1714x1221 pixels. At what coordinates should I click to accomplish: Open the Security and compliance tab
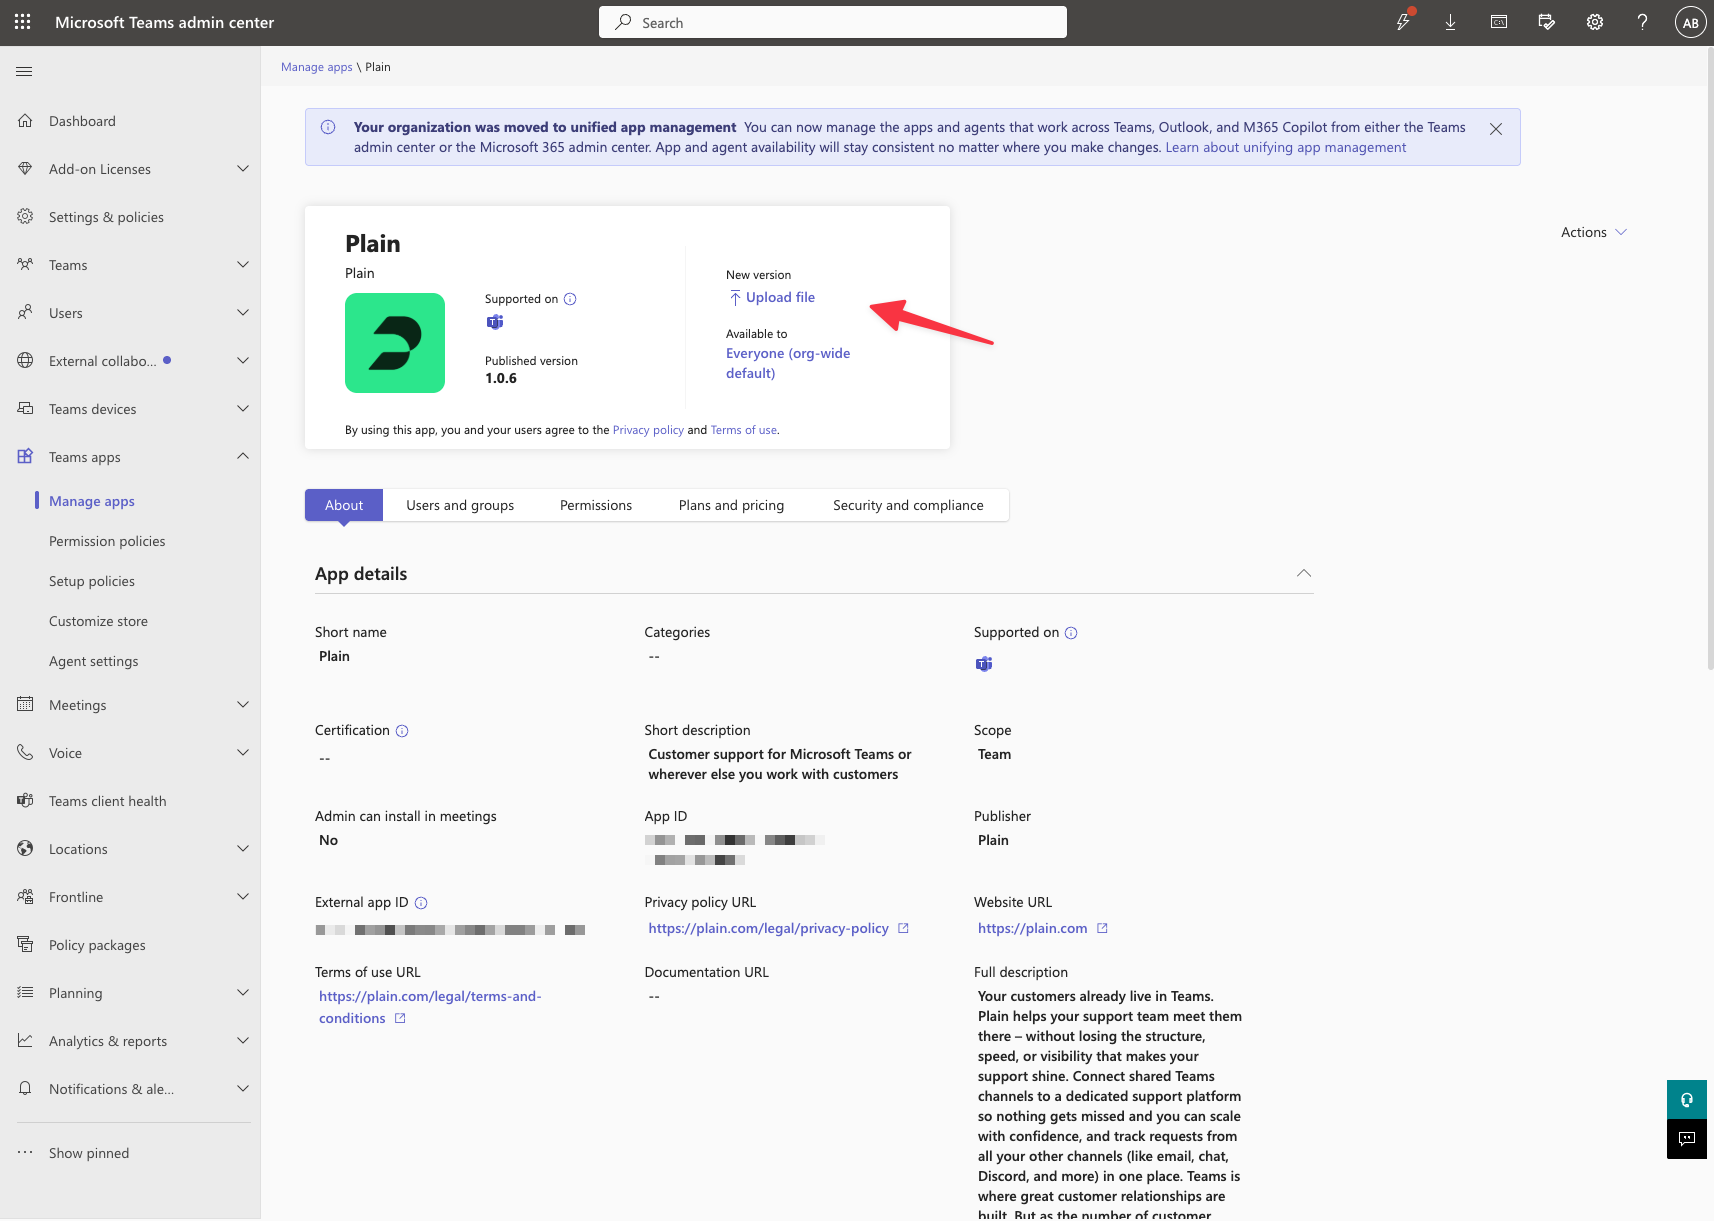click(x=907, y=505)
